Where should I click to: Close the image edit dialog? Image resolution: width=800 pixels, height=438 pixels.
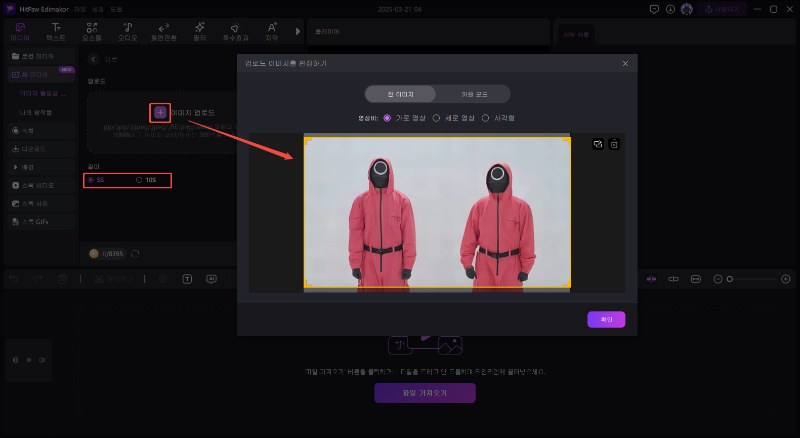pyautogui.click(x=626, y=63)
